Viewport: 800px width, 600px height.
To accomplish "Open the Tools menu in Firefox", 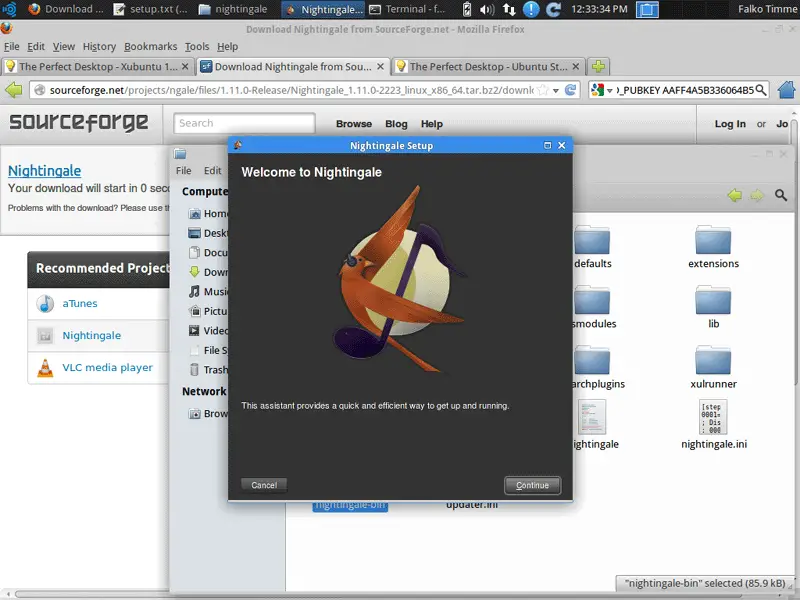I will point(197,46).
